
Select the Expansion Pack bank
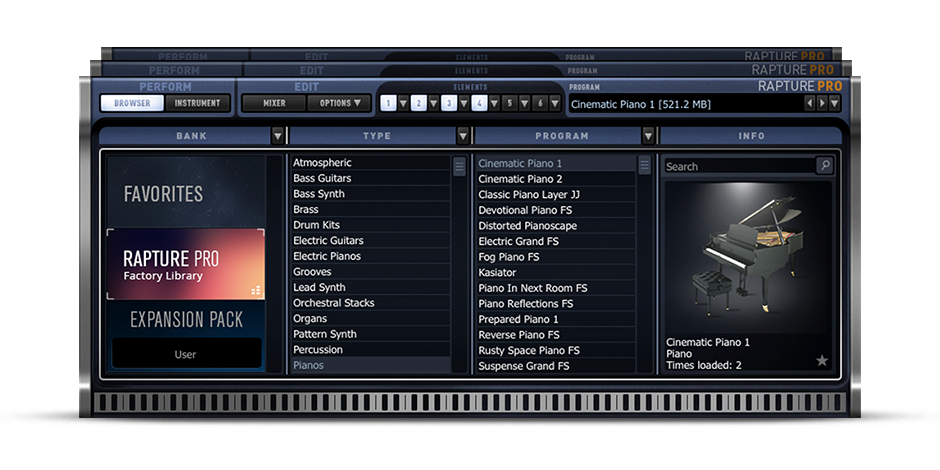186,319
